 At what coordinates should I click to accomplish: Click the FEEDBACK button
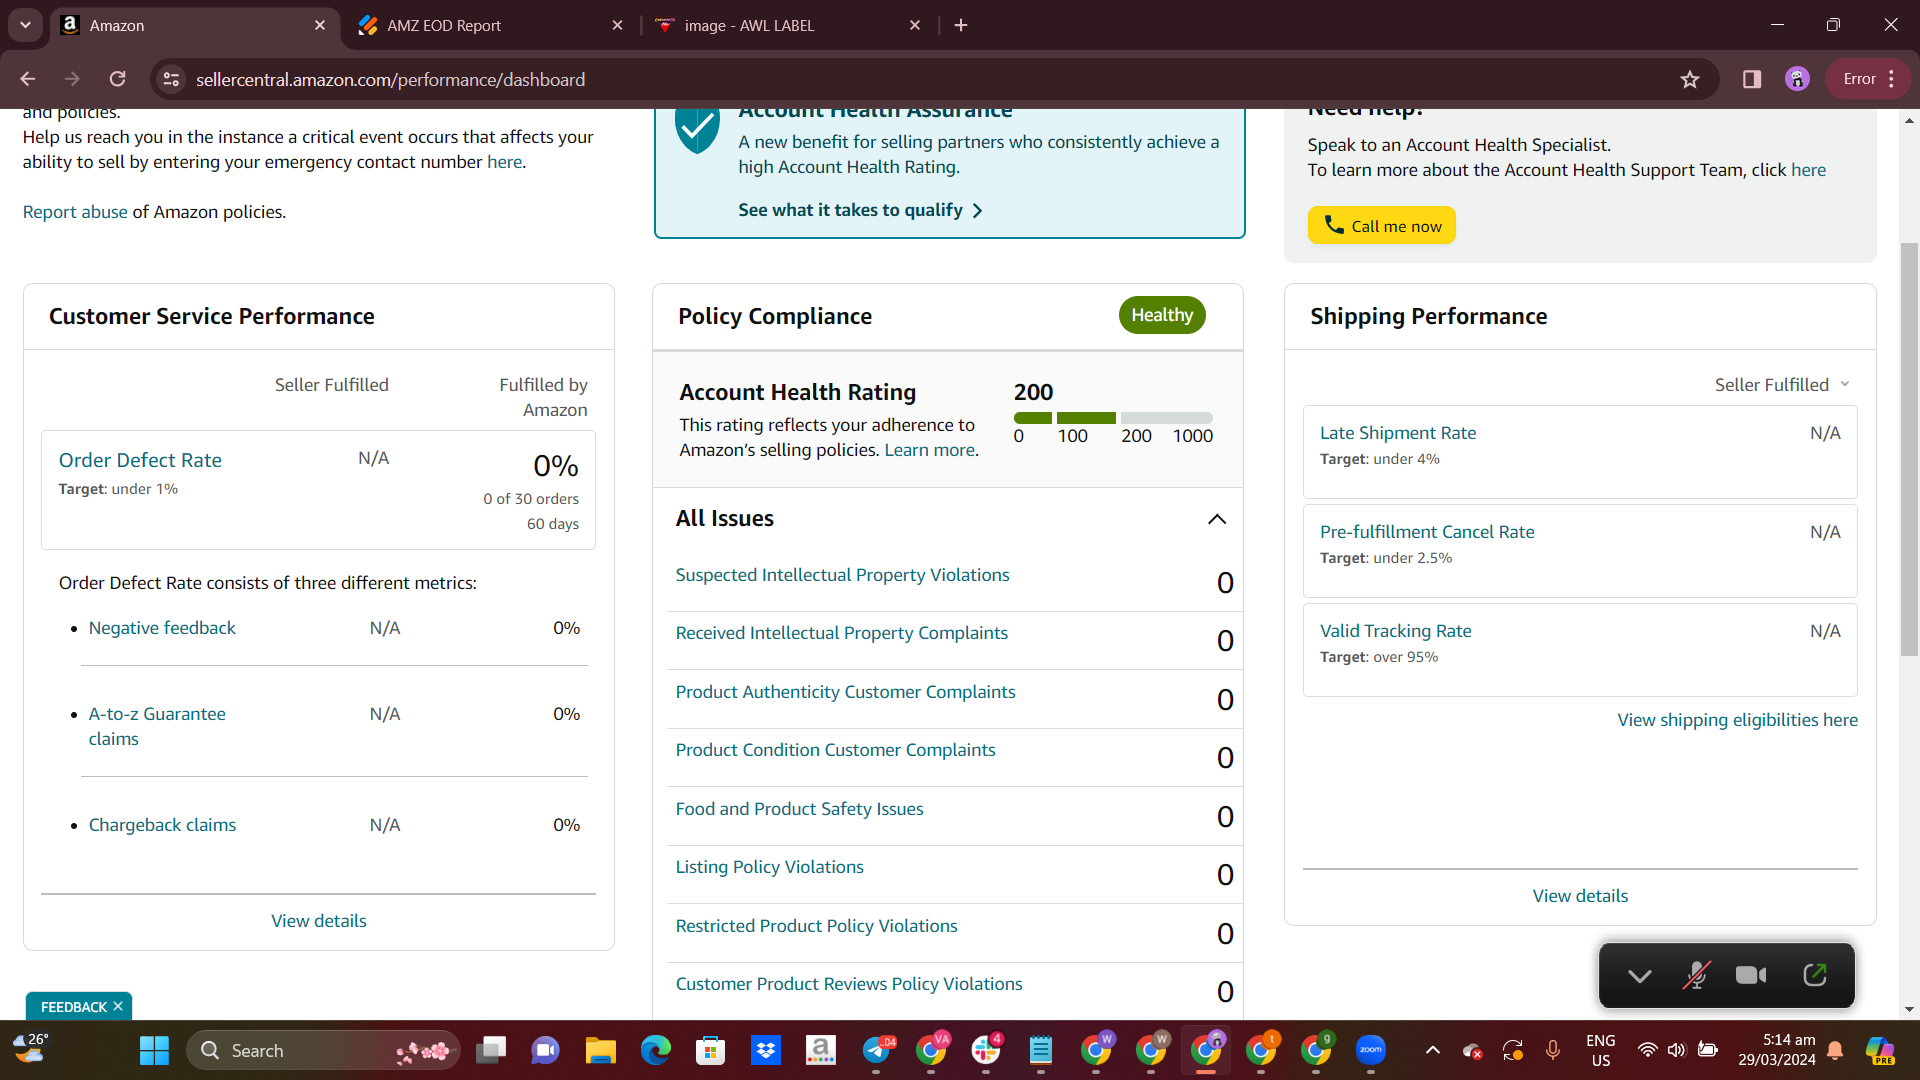(73, 1007)
